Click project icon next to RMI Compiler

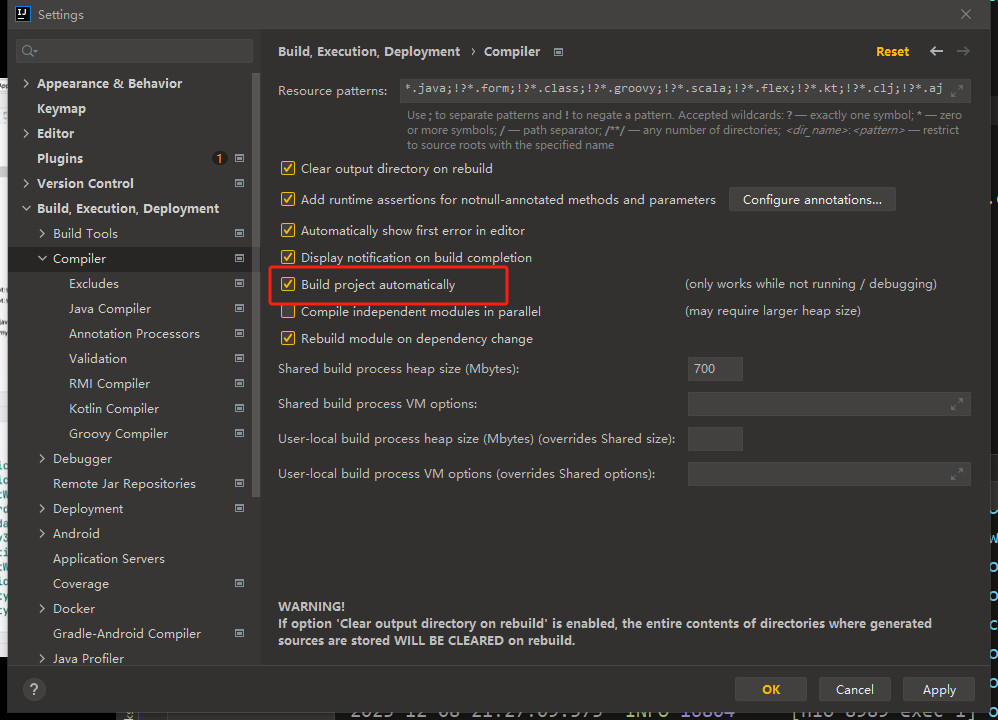coord(239,383)
